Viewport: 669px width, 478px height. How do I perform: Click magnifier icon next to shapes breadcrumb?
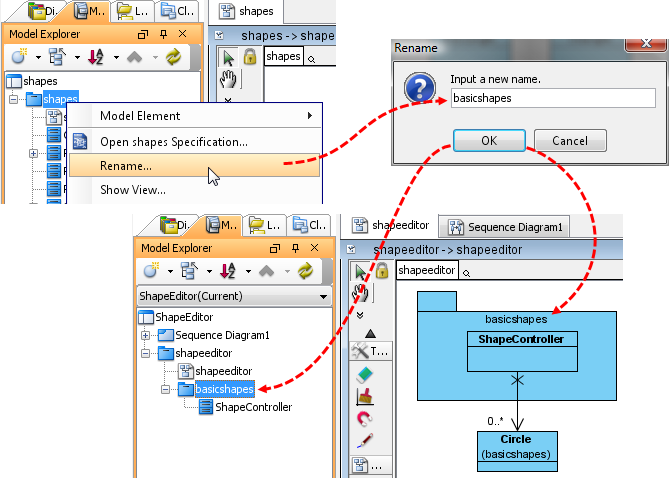(x=311, y=59)
